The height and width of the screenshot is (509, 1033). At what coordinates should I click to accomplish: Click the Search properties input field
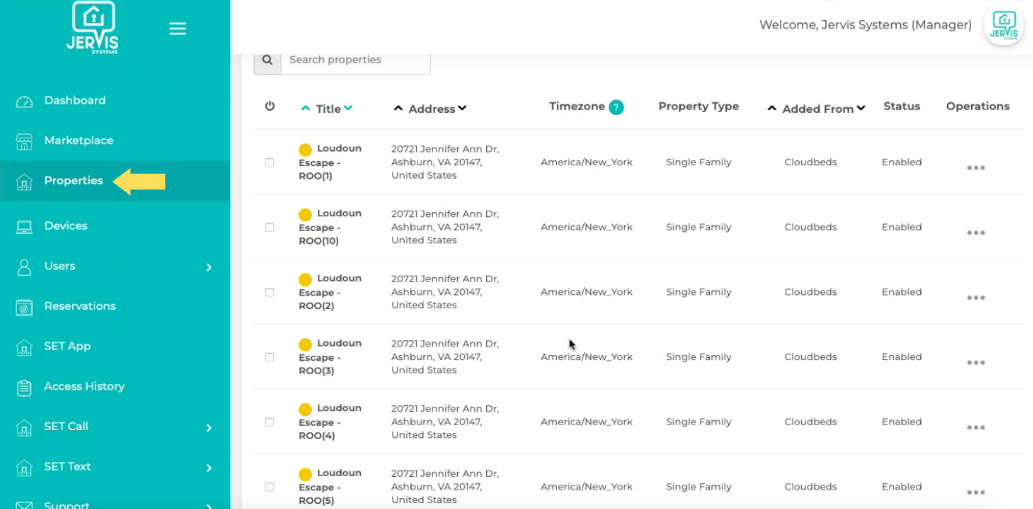point(355,60)
